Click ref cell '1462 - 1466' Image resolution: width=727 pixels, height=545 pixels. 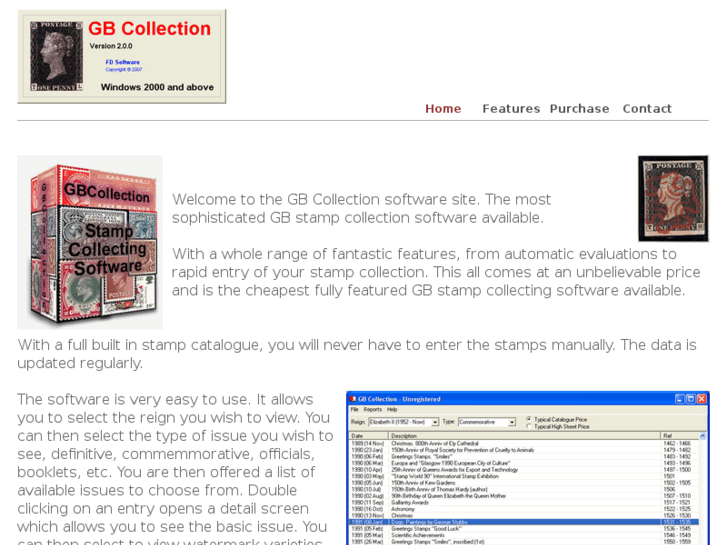pos(677,443)
